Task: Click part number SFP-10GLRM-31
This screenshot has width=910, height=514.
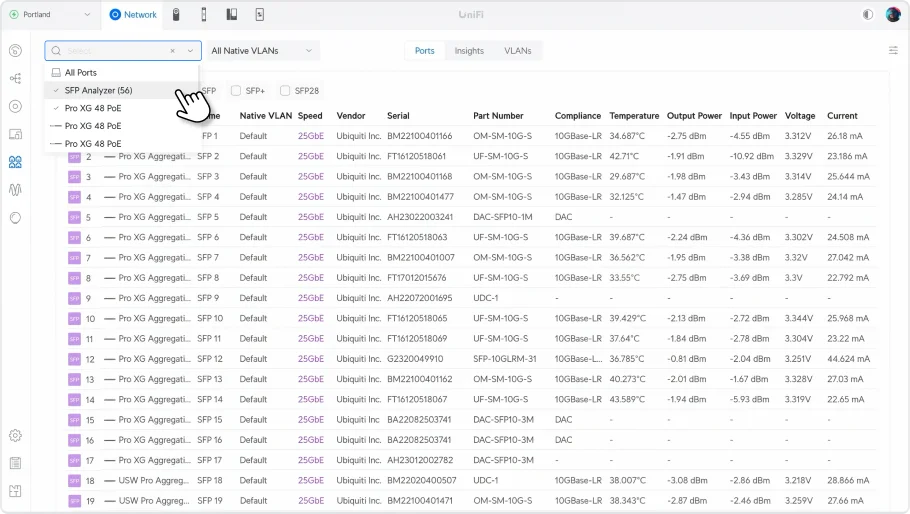Action: (x=504, y=359)
